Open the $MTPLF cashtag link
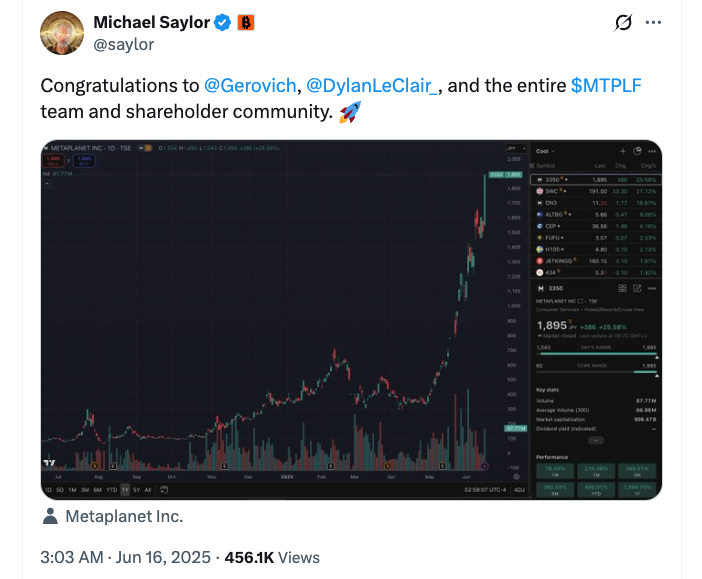 click(x=605, y=85)
